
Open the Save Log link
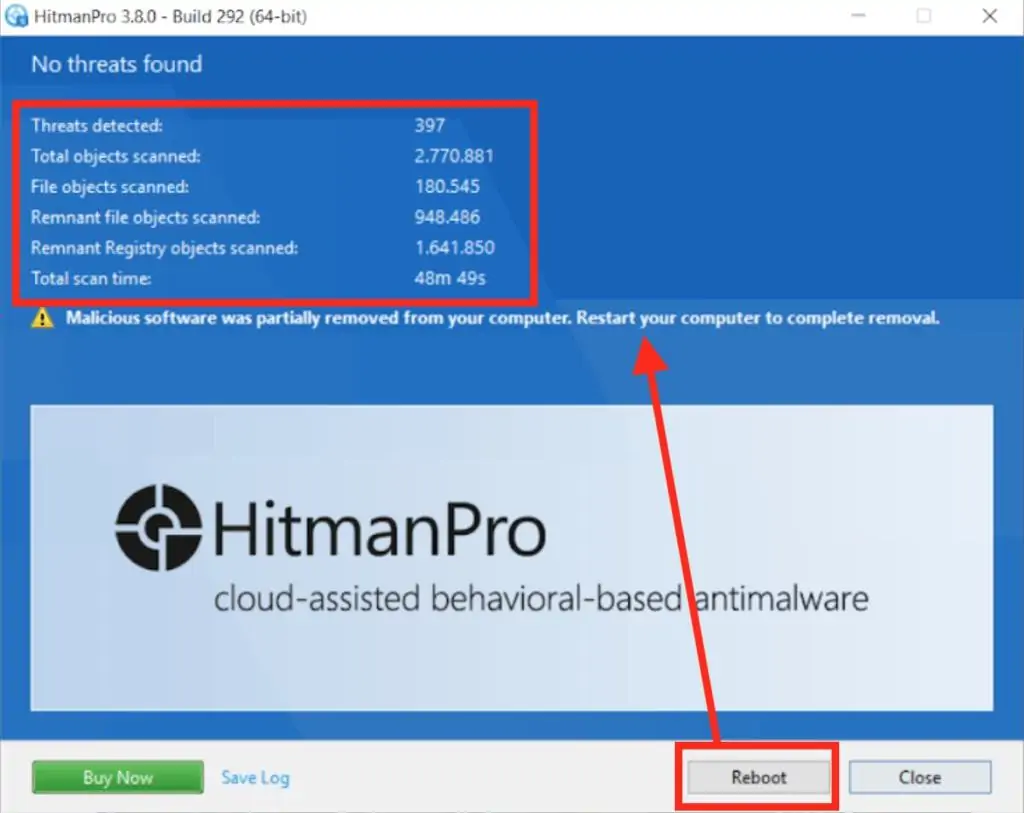click(x=255, y=778)
